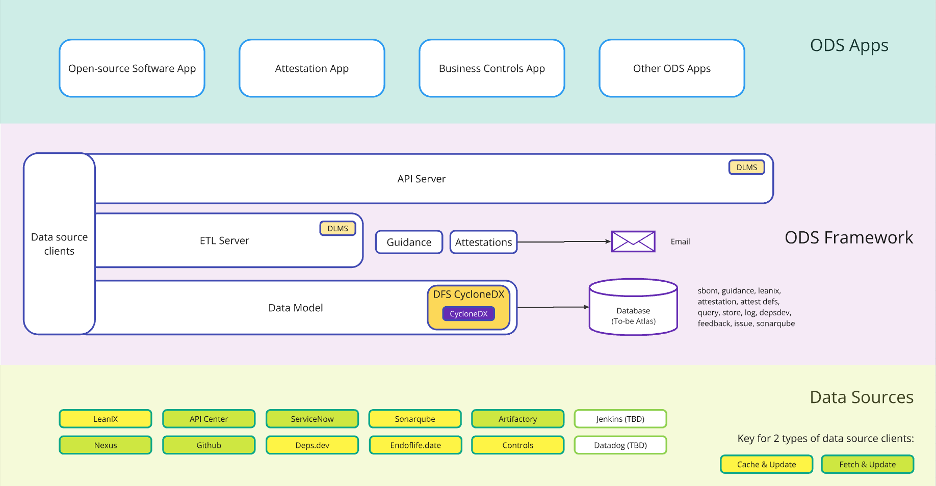Select the LeanIX data source
Screen dimensions: 936x486
106,419
